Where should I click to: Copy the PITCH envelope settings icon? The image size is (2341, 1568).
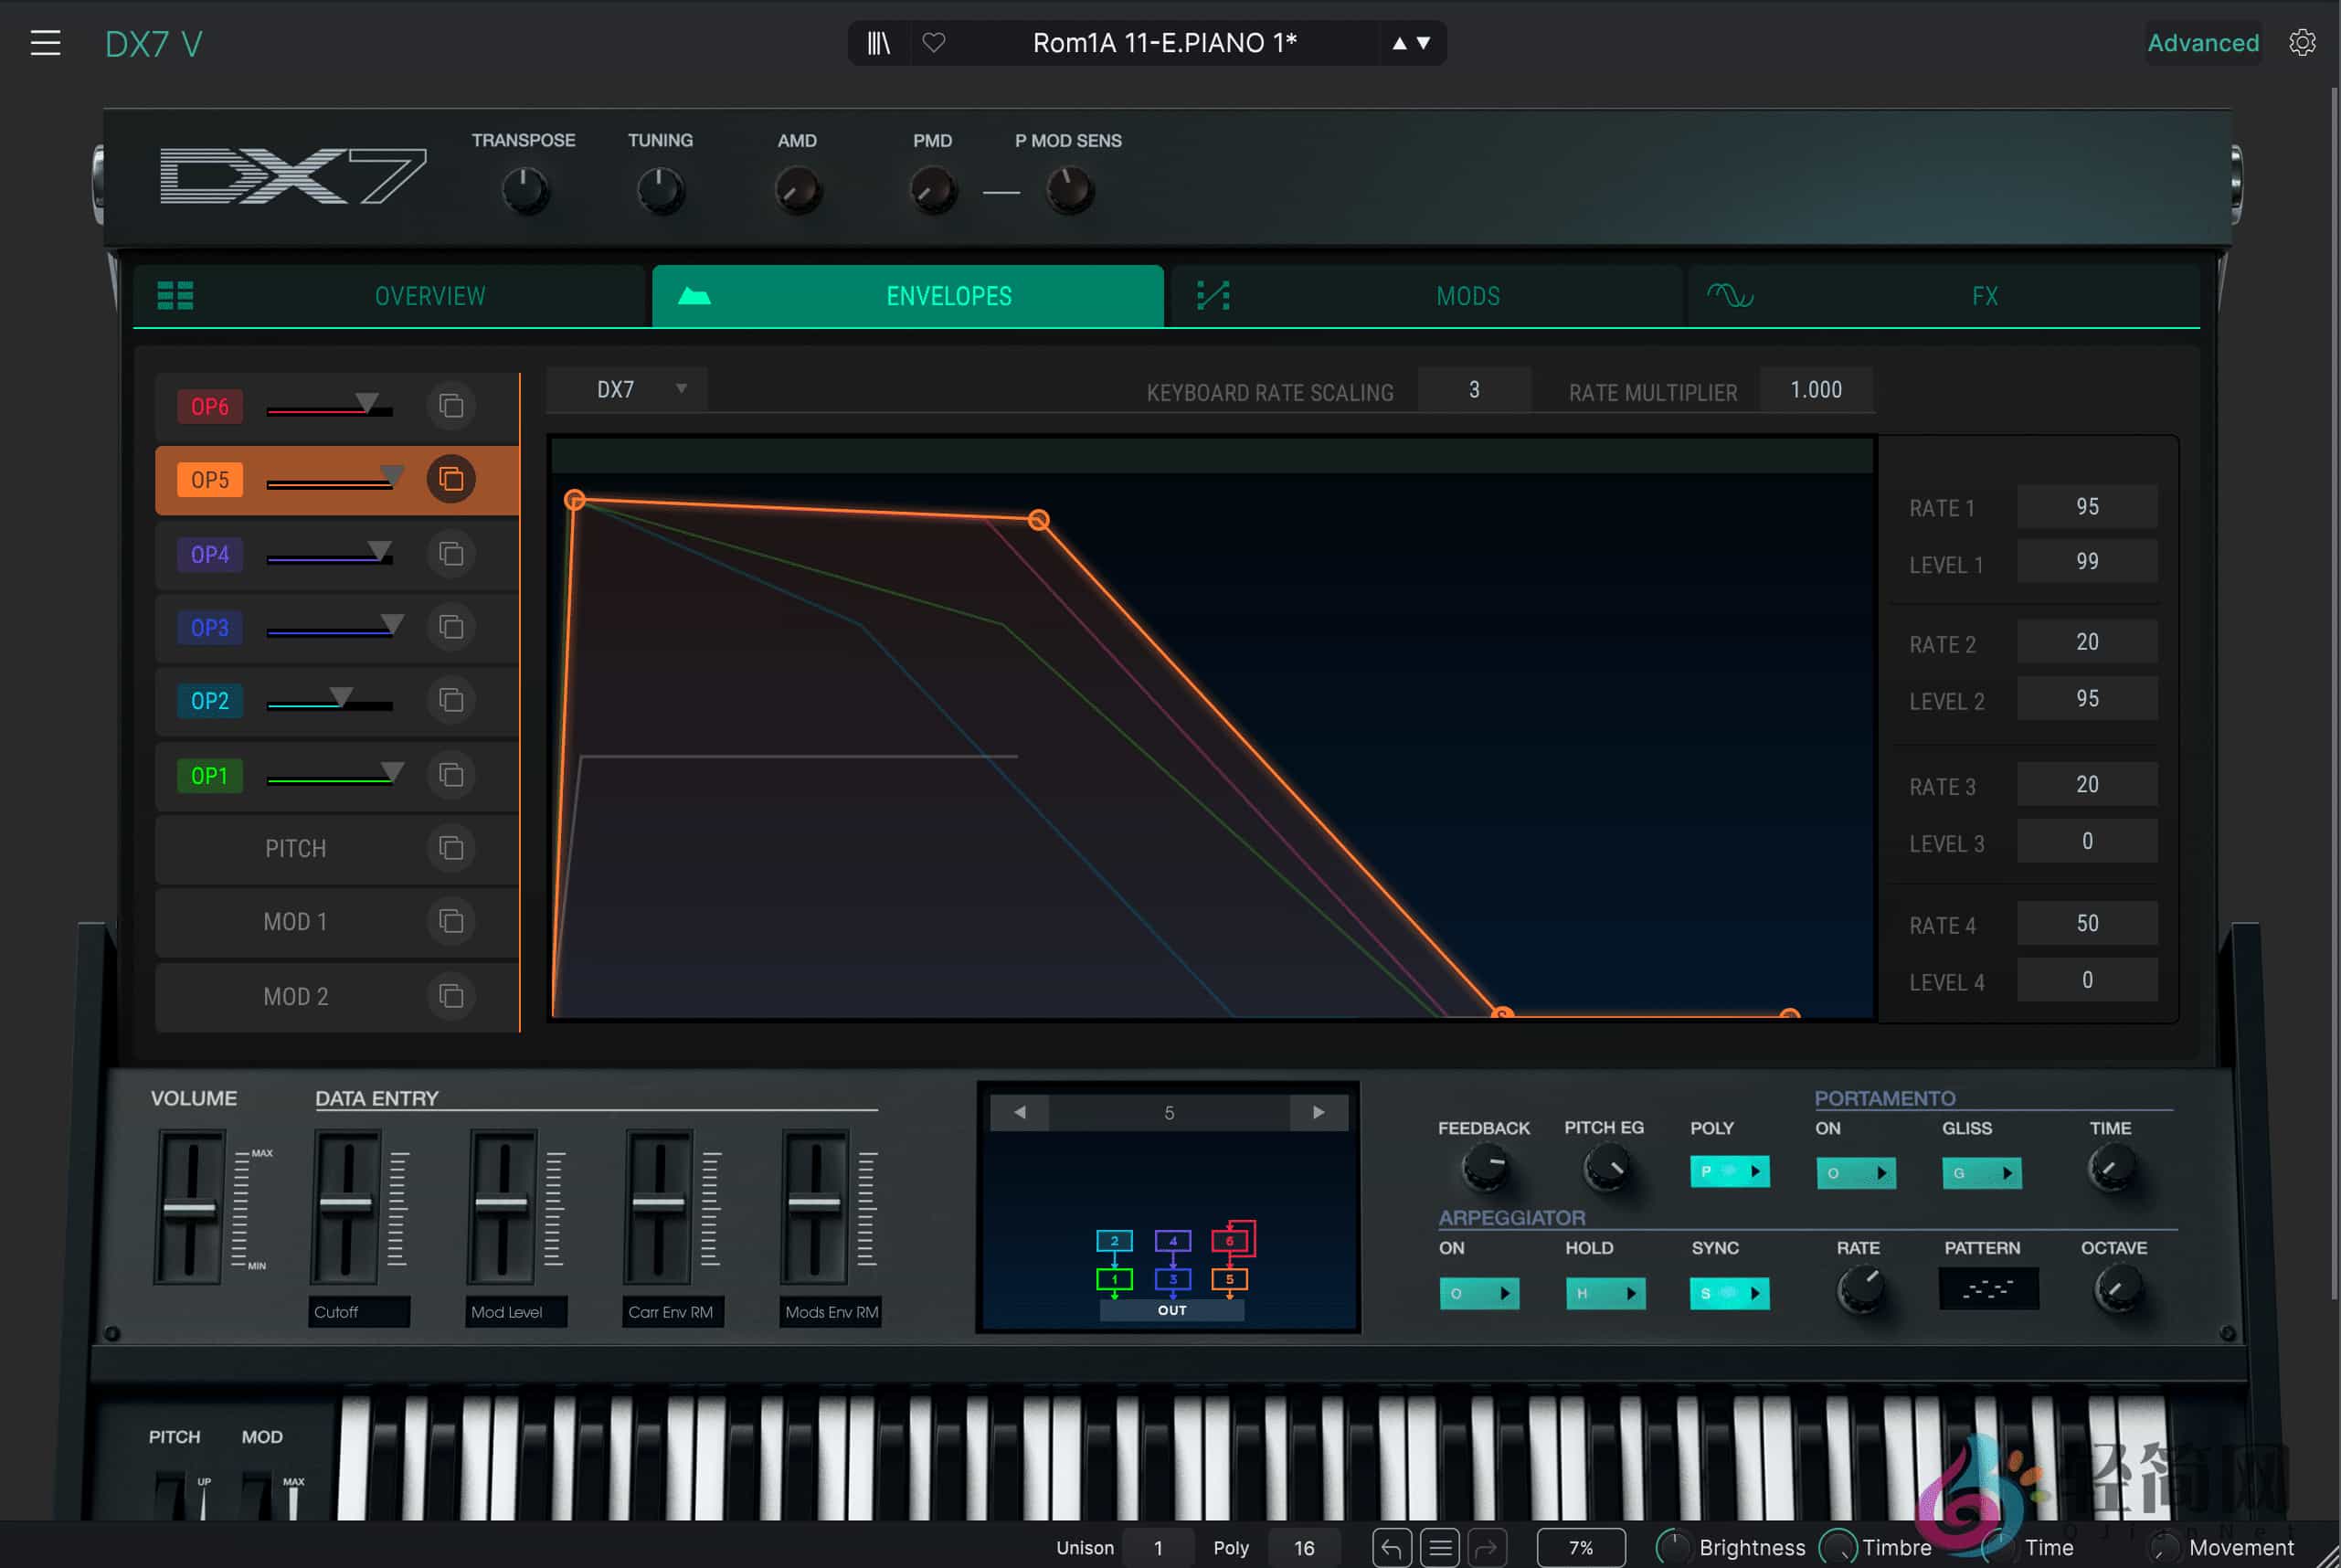tap(451, 848)
